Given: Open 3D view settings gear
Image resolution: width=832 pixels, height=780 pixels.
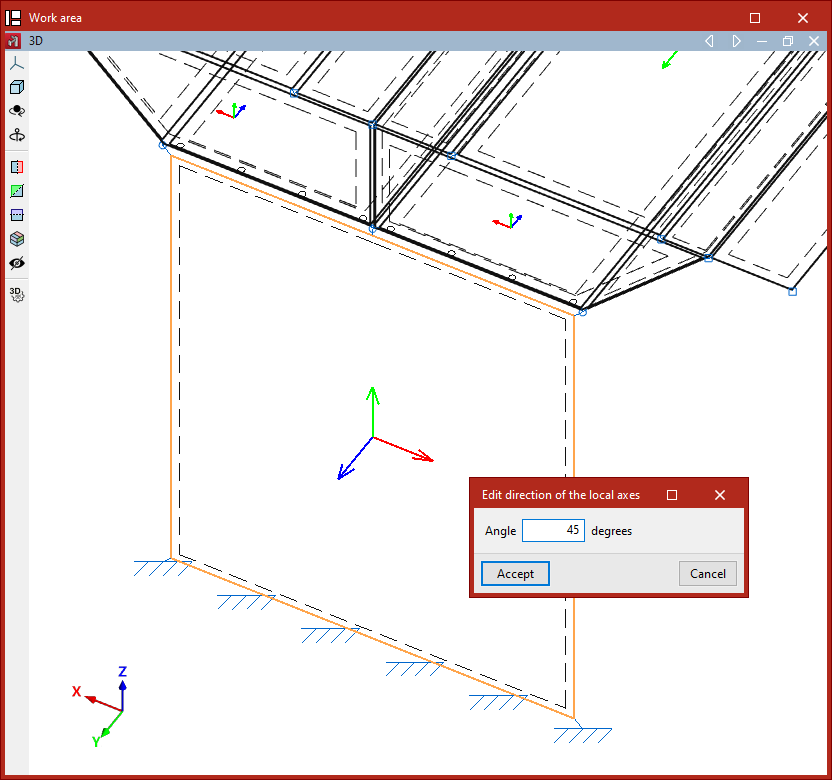Looking at the screenshot, I should point(17,294).
